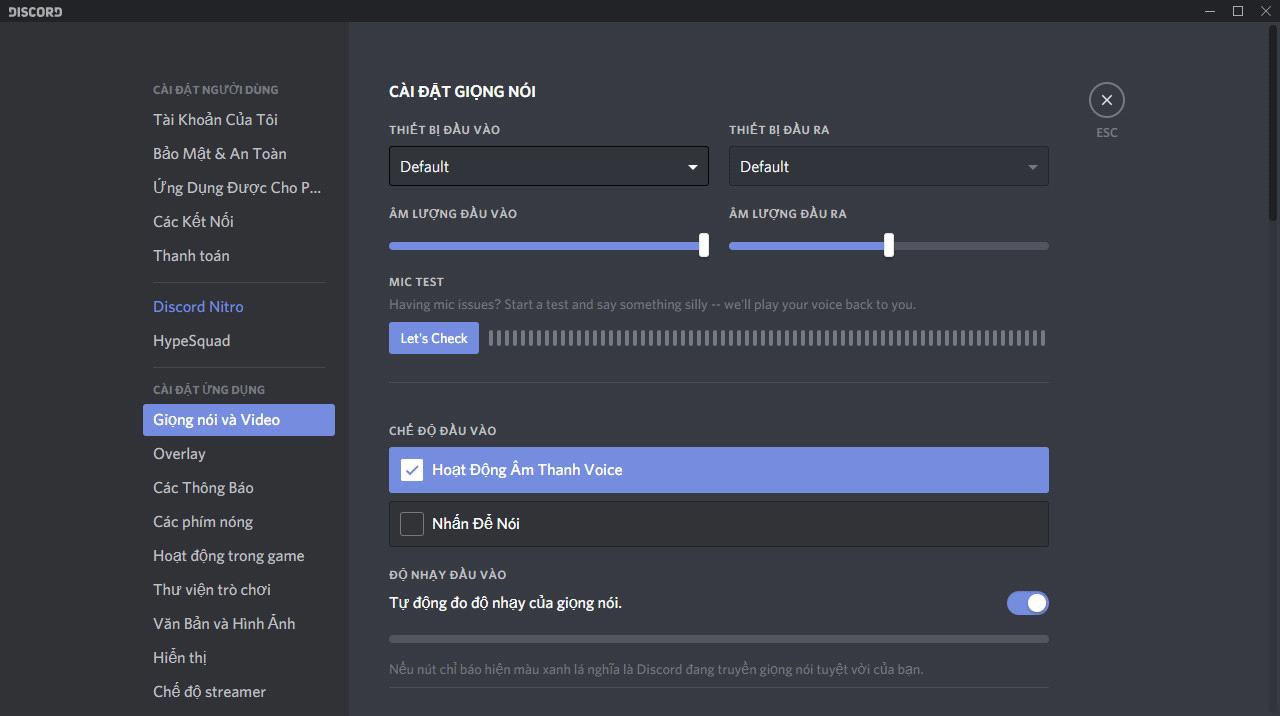1280x716 pixels.
Task: Click the input volume slider handle
Action: click(704, 245)
